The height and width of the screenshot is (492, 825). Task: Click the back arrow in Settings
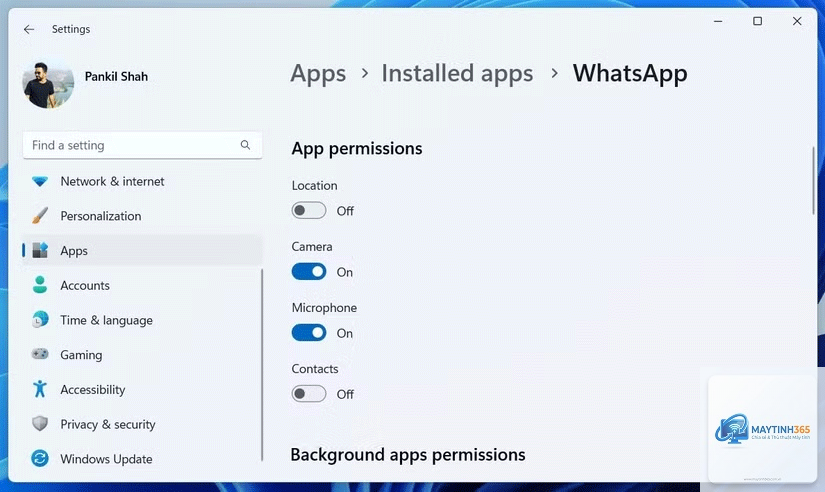tap(29, 29)
